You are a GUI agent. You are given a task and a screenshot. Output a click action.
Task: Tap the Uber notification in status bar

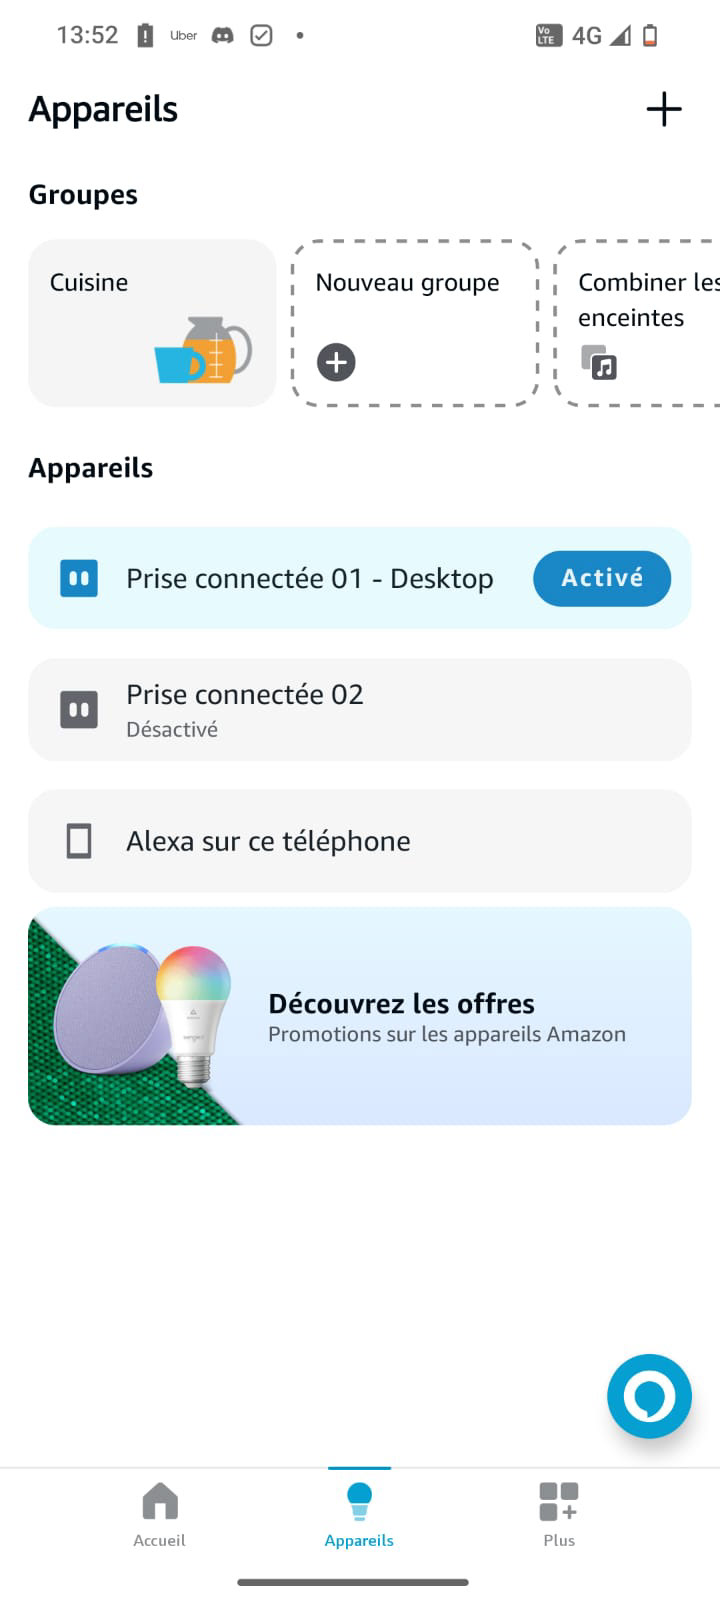click(x=183, y=35)
